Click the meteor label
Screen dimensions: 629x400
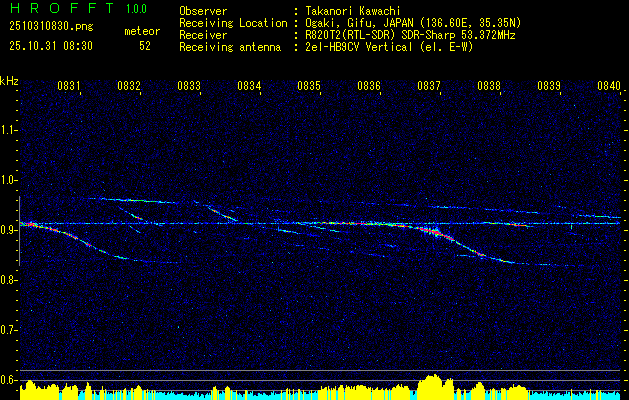(x=142, y=31)
